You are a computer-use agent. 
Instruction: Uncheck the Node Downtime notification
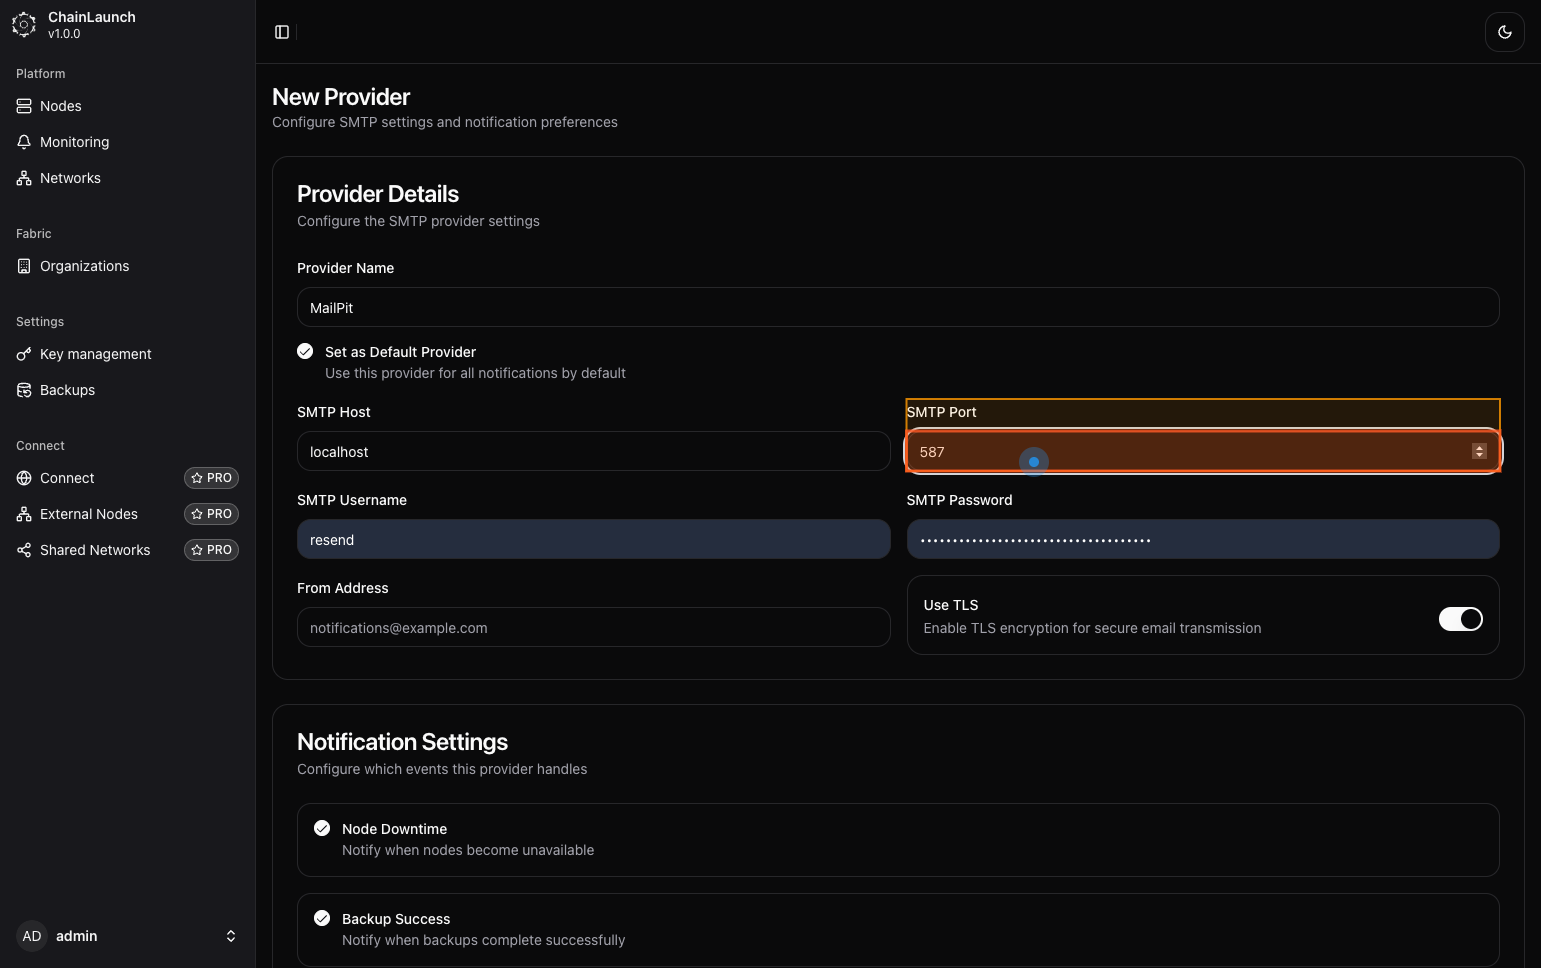(x=322, y=828)
